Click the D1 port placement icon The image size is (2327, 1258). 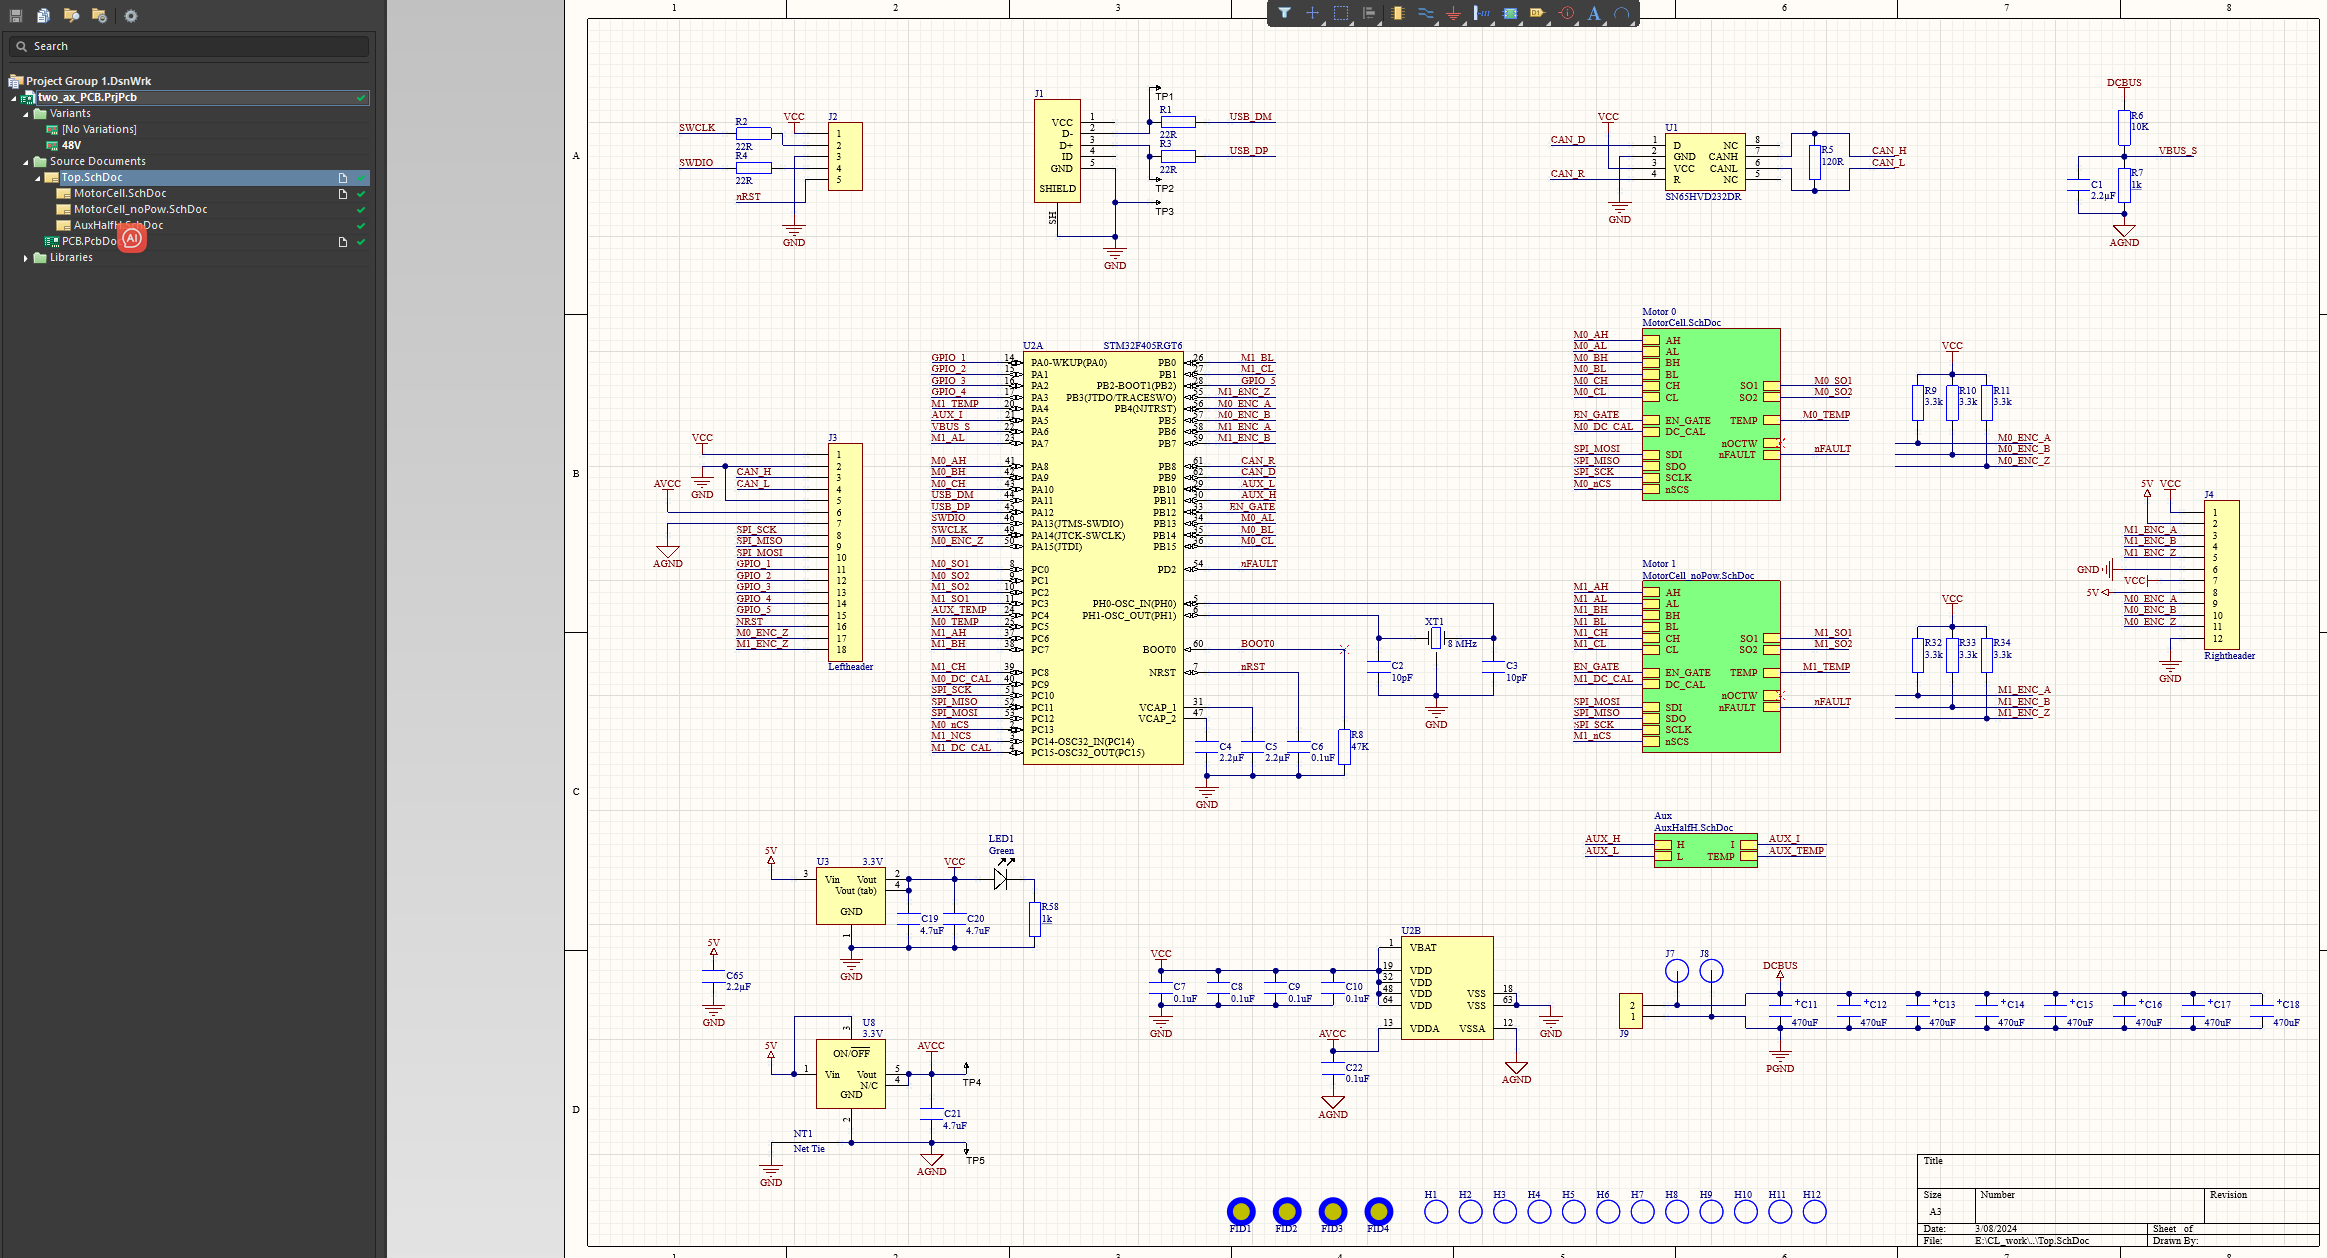[1538, 13]
